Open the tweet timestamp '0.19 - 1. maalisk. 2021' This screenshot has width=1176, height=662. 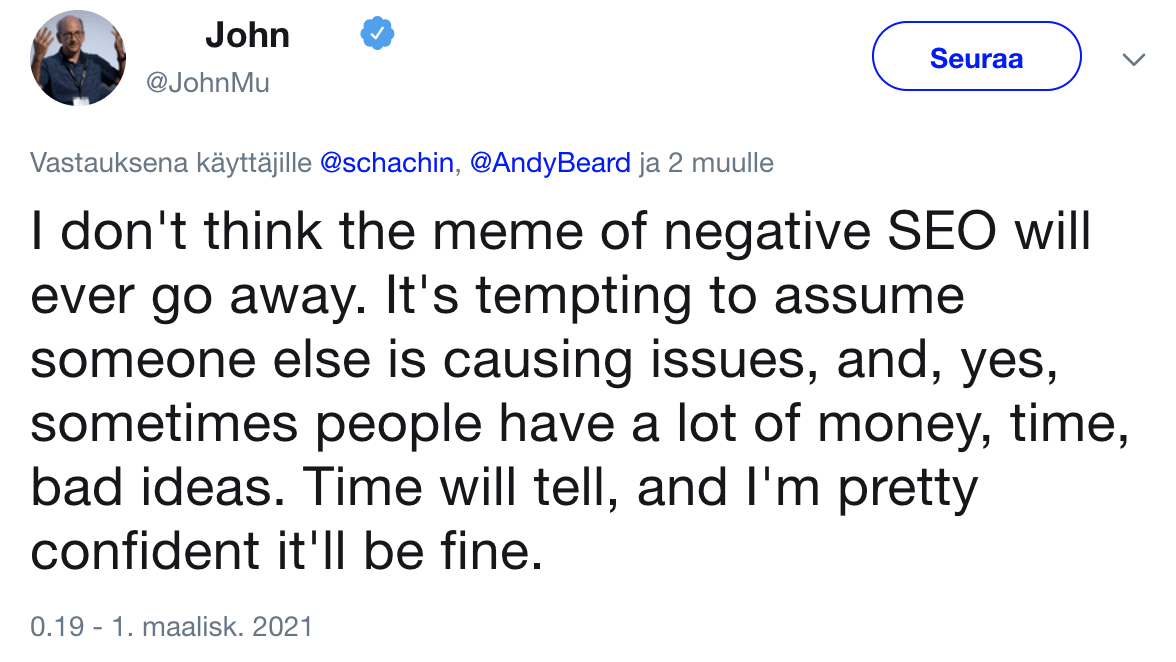(x=170, y=627)
